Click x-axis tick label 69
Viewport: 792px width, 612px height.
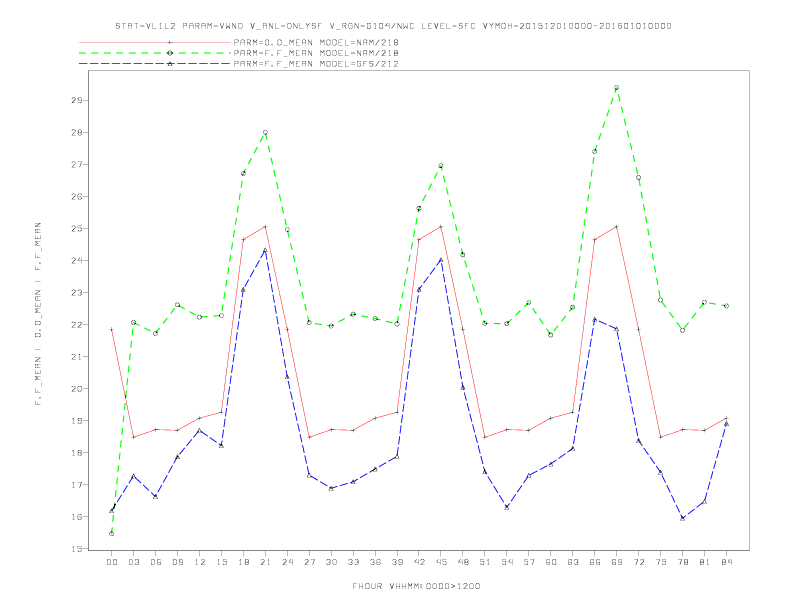click(x=617, y=562)
